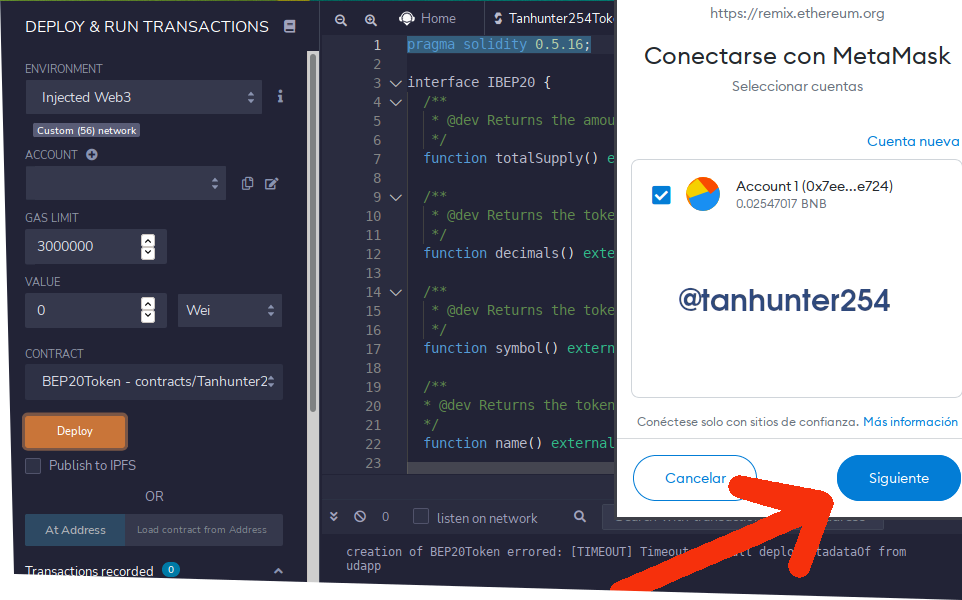Open the Environment dropdown set to Injected Web3
This screenshot has width=962, height=600.
click(x=144, y=97)
